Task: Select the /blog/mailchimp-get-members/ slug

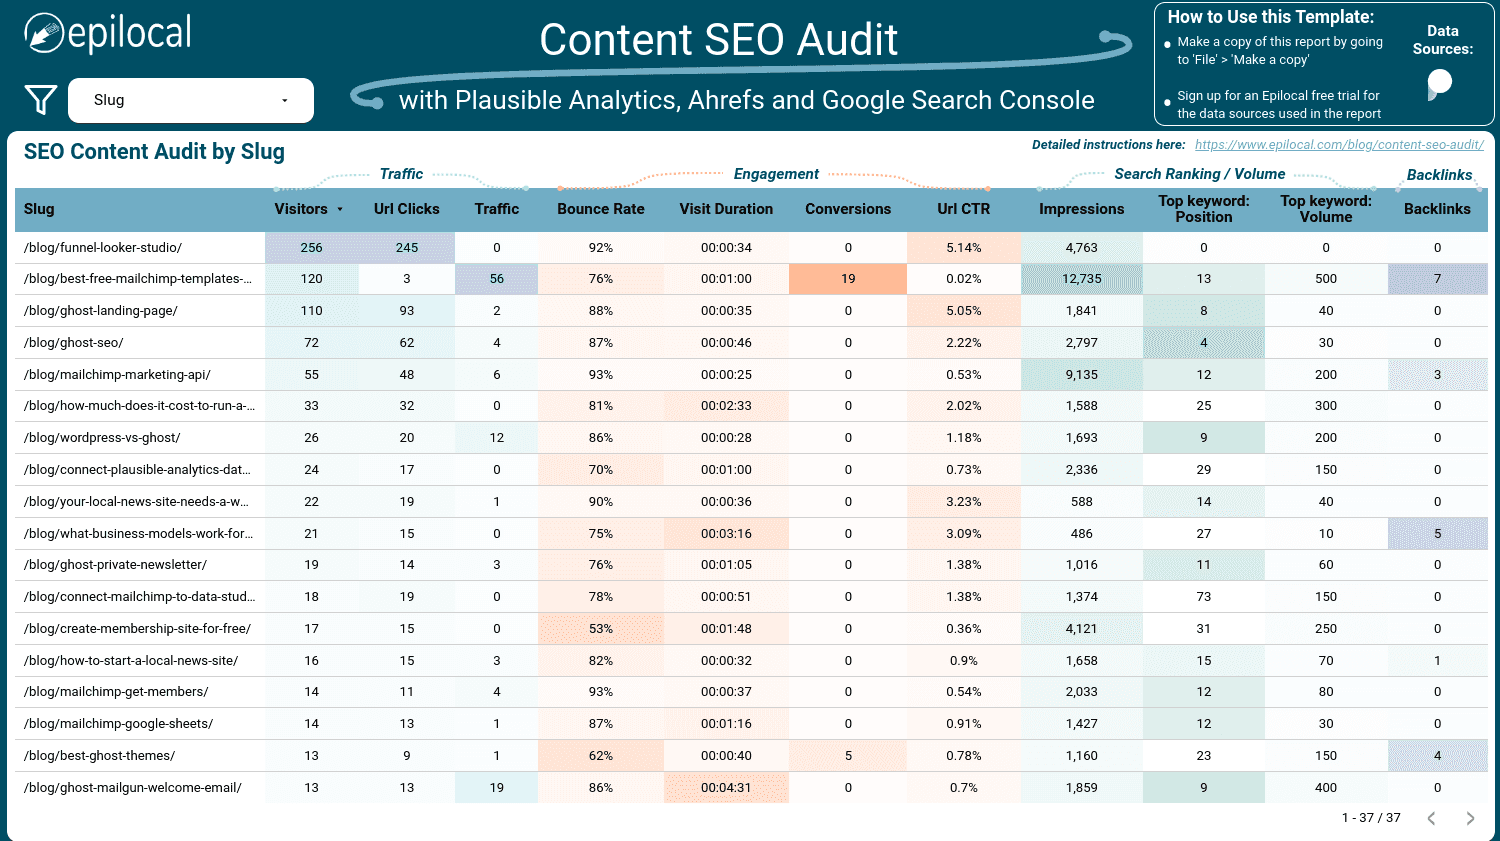Action: [116, 692]
